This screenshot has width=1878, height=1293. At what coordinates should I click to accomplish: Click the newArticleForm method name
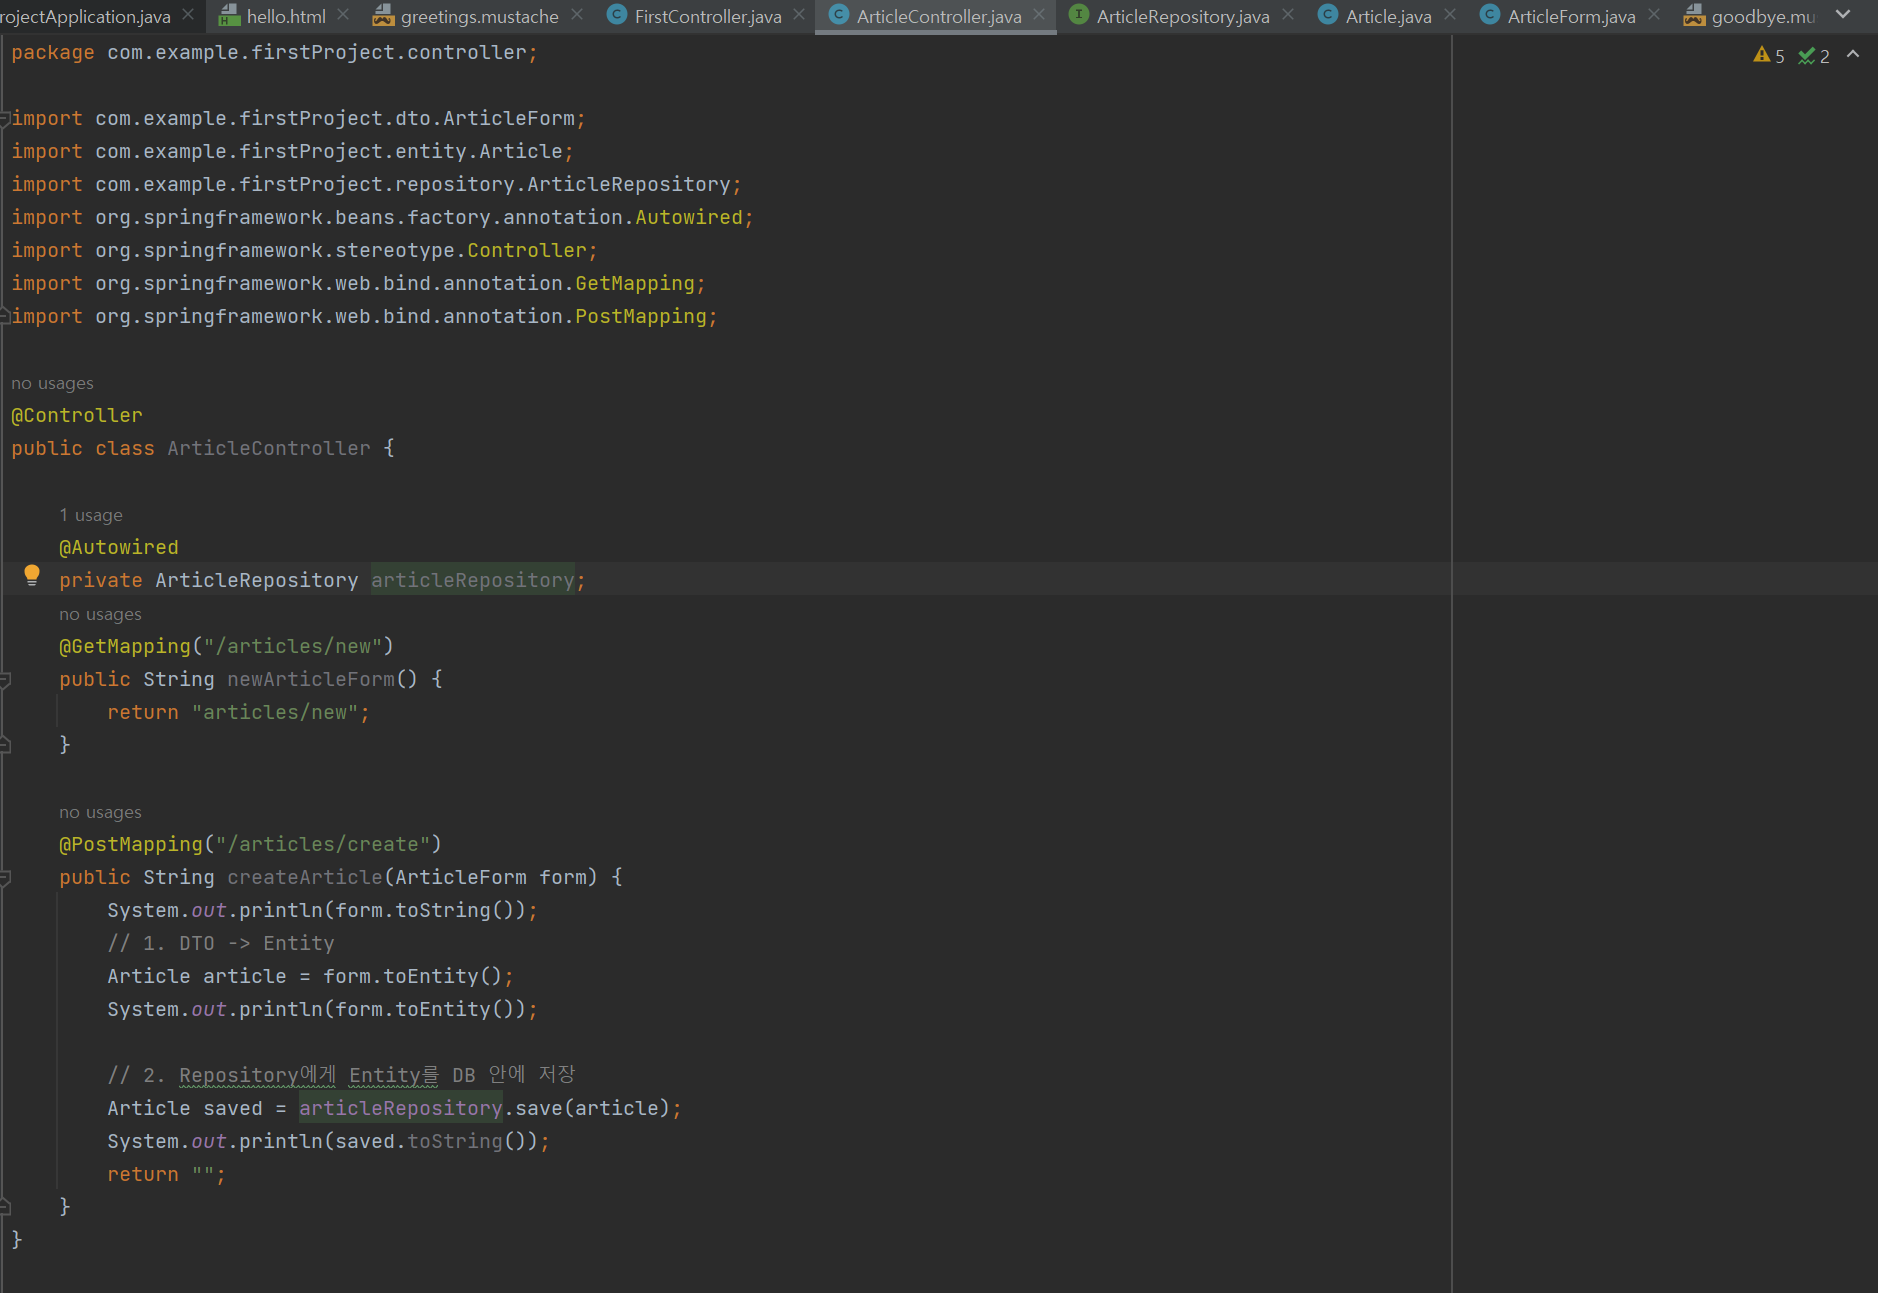pyautogui.click(x=311, y=679)
